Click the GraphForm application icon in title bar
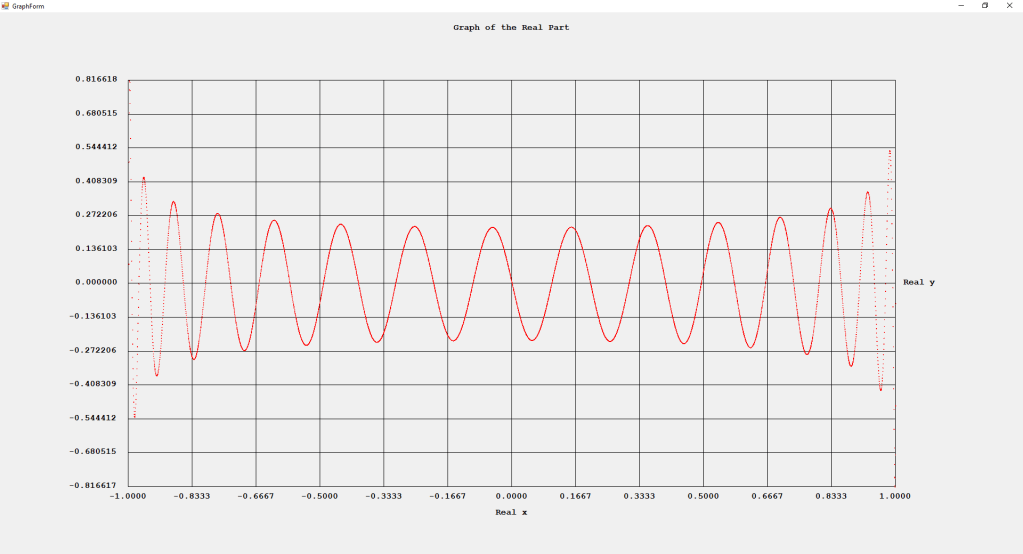The image size is (1023, 554). pyautogui.click(x=5, y=6)
